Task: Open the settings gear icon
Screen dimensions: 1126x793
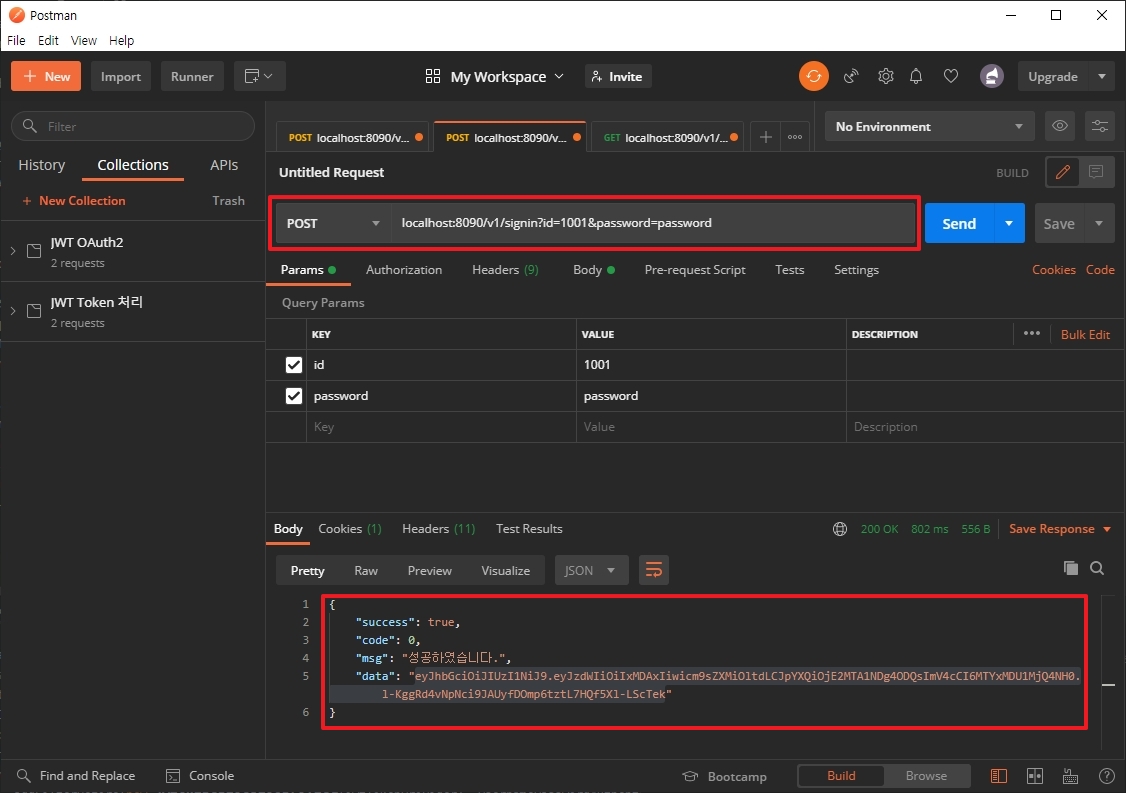Action: coord(885,76)
